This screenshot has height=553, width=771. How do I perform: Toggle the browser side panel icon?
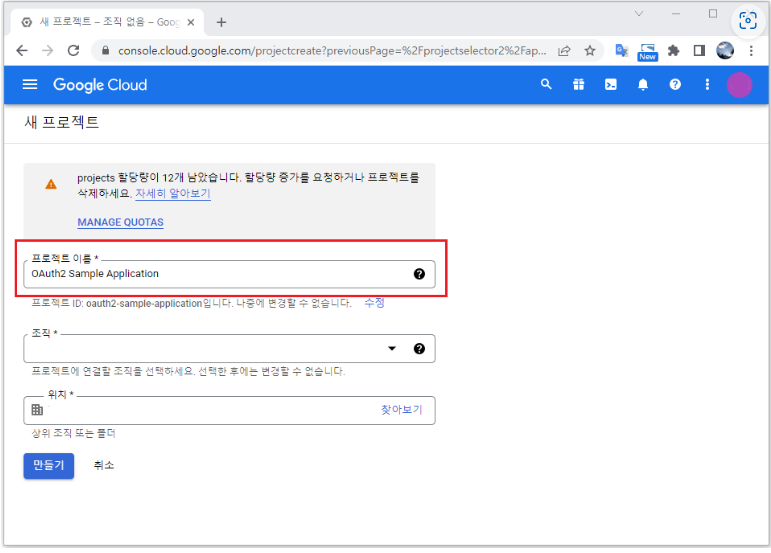[699, 50]
